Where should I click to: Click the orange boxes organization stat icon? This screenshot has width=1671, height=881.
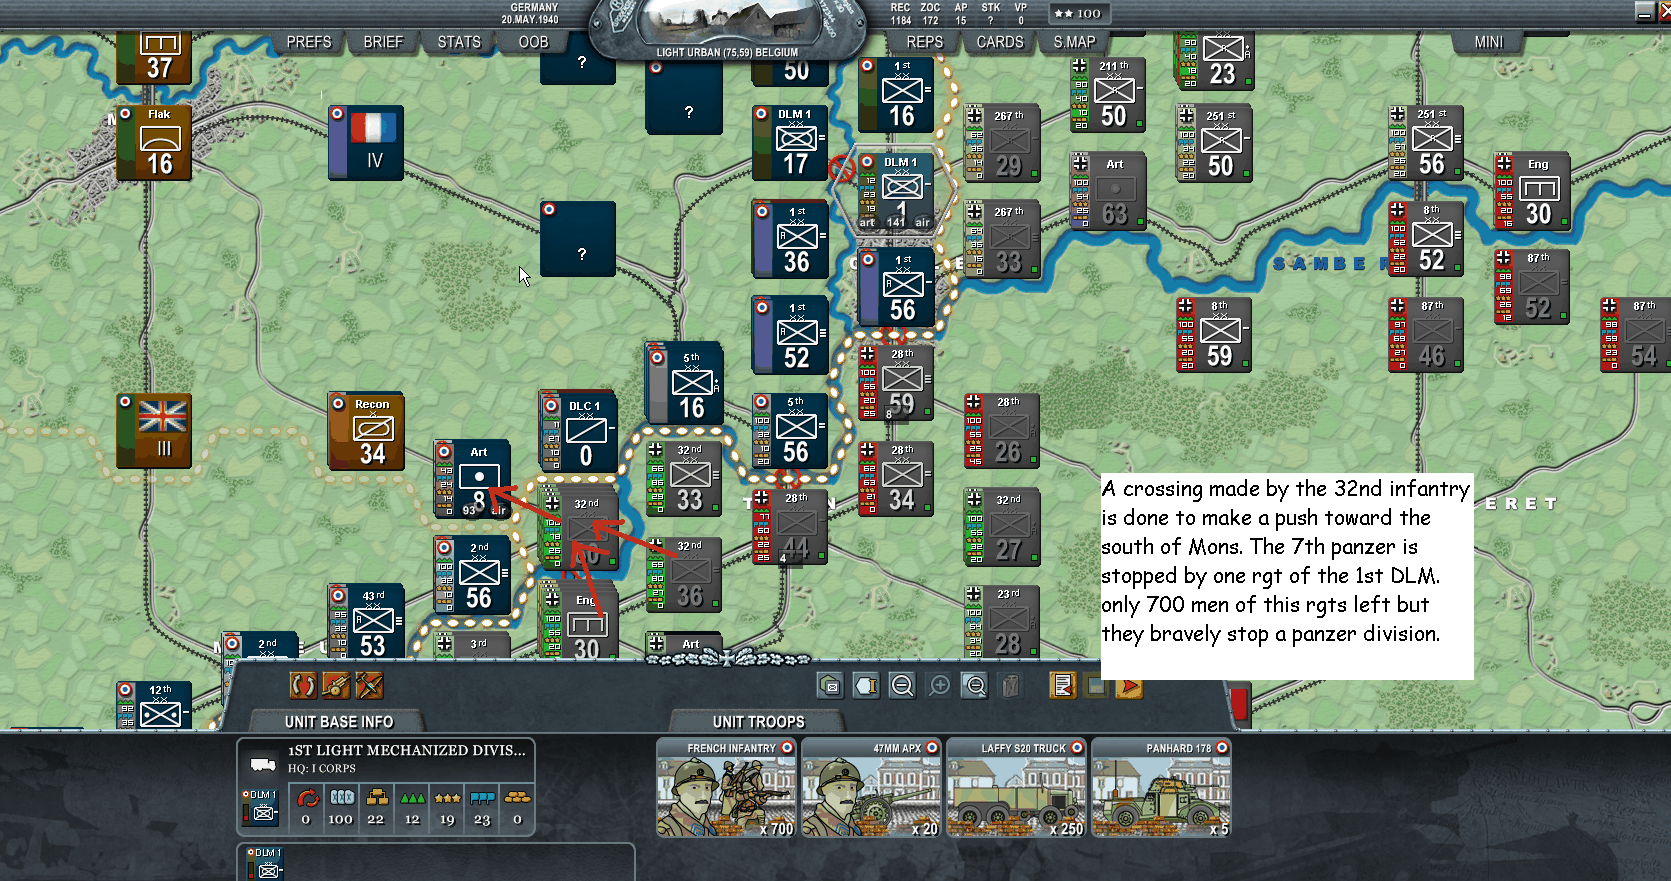pyautogui.click(x=377, y=797)
